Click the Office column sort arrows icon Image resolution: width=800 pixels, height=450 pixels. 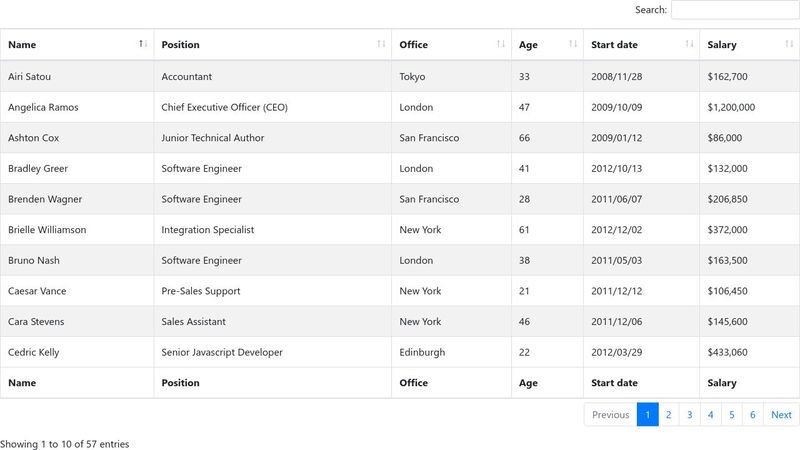pyautogui.click(x=501, y=44)
